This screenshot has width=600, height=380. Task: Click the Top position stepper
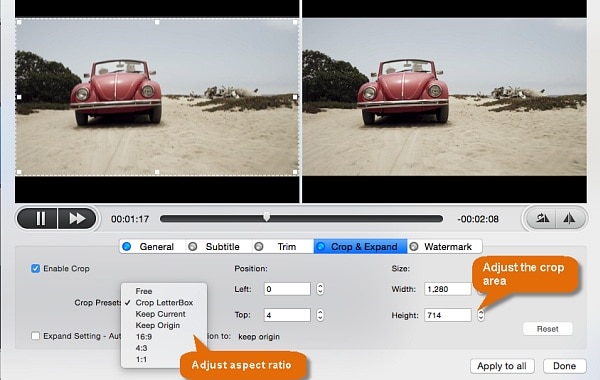(x=320, y=315)
